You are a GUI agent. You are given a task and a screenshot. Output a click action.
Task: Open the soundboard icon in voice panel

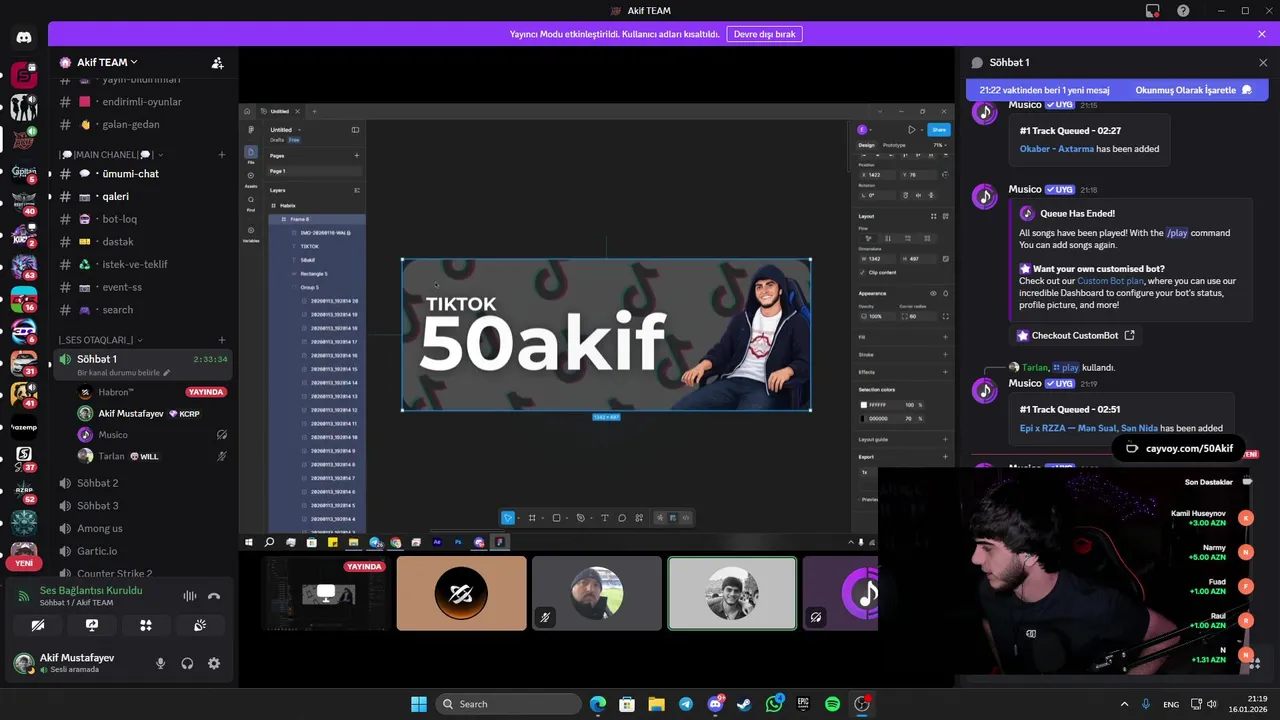tap(200, 625)
